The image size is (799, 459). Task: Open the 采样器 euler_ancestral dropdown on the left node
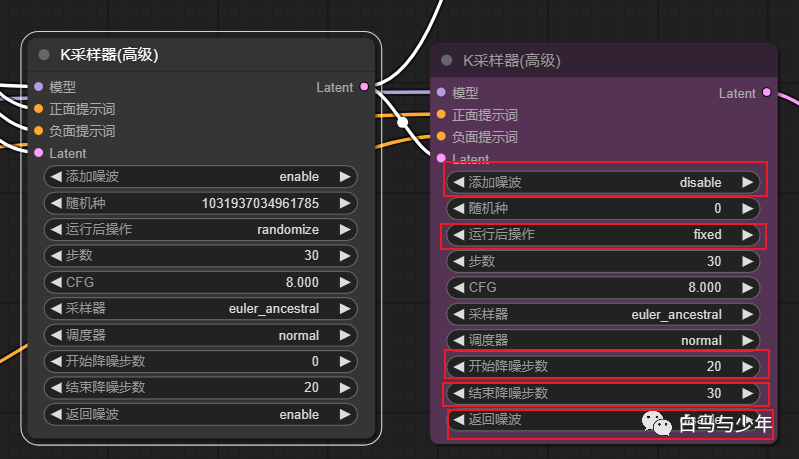point(200,309)
